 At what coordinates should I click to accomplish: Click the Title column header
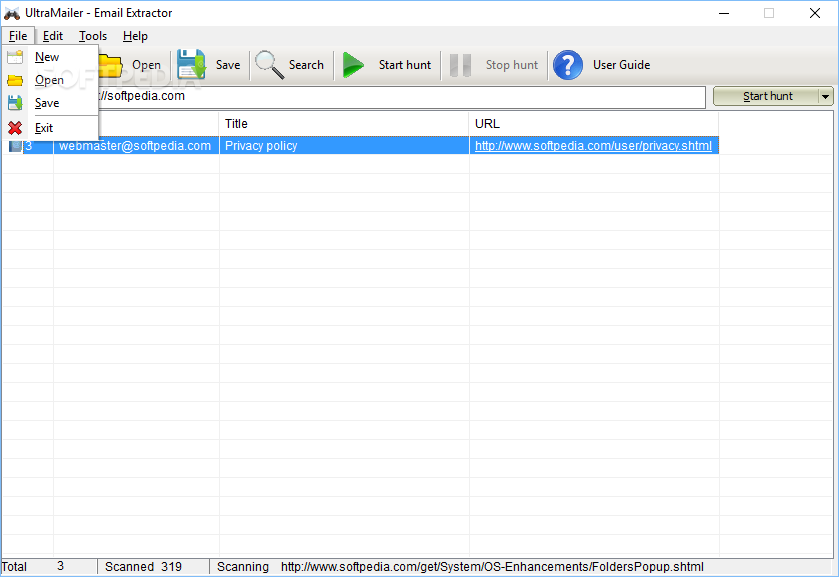click(x=344, y=124)
